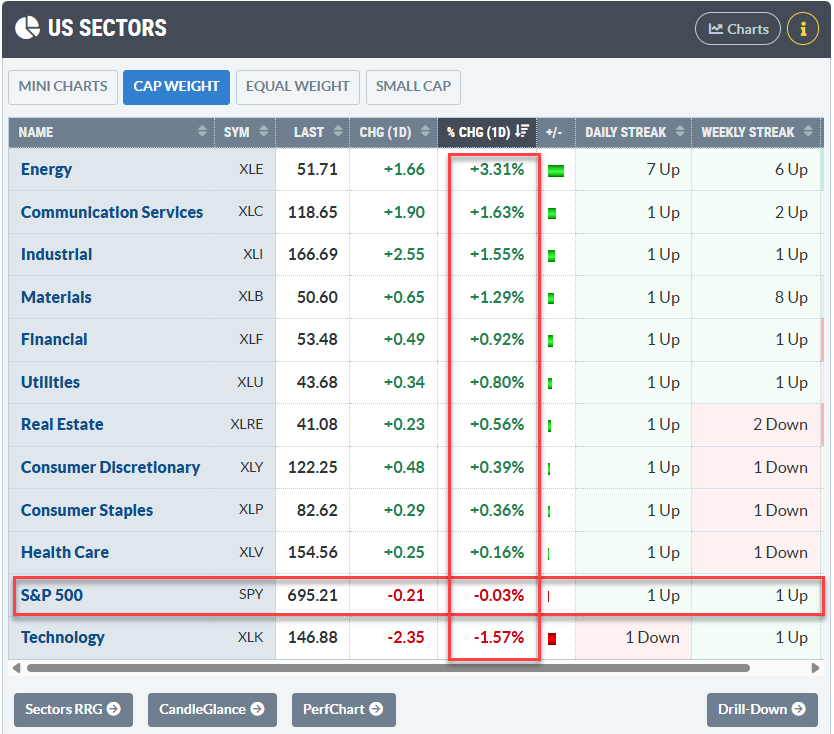
Task: Sort by the Last column arrows
Action: [x=338, y=131]
